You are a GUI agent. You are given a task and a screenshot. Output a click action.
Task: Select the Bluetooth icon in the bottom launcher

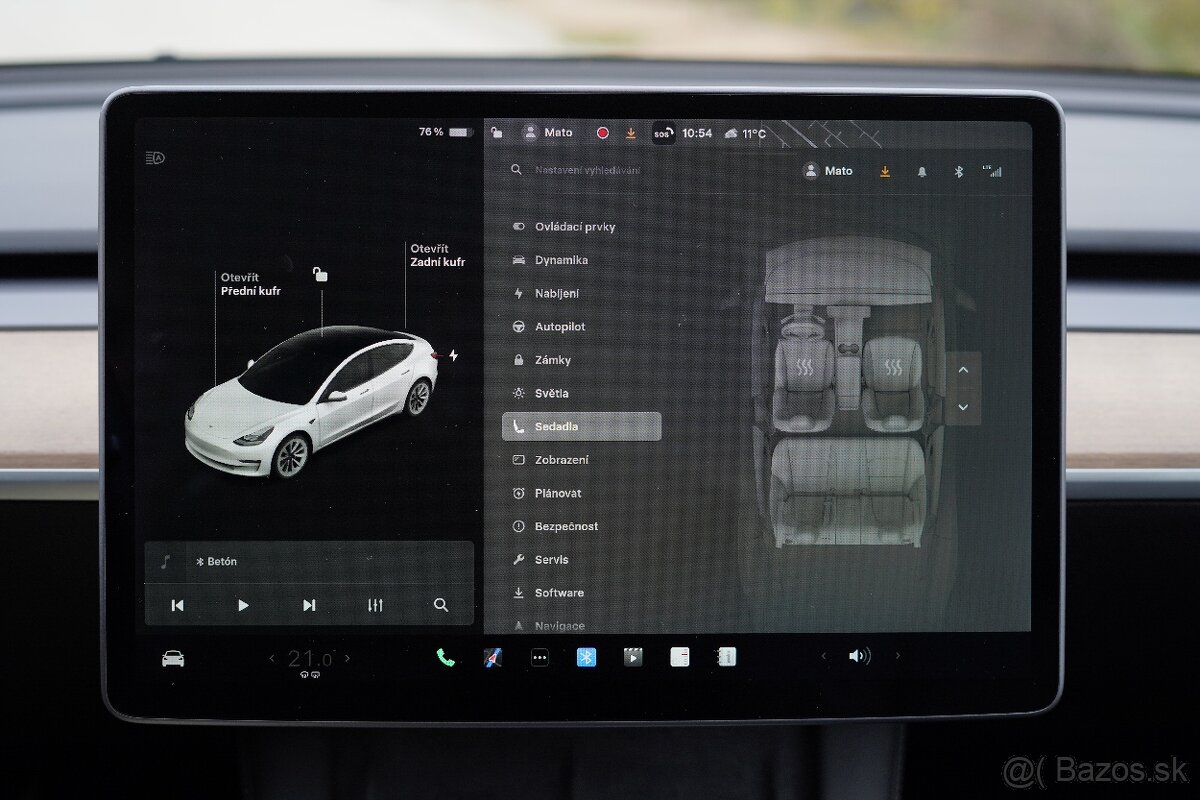point(585,657)
